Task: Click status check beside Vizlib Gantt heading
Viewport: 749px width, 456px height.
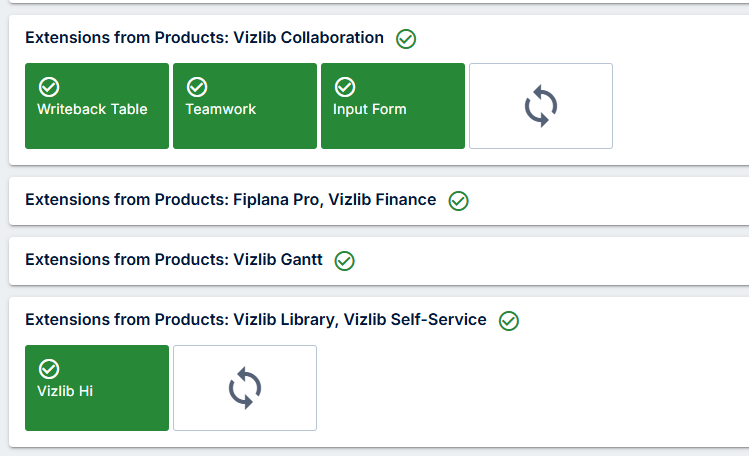Action: point(344,261)
